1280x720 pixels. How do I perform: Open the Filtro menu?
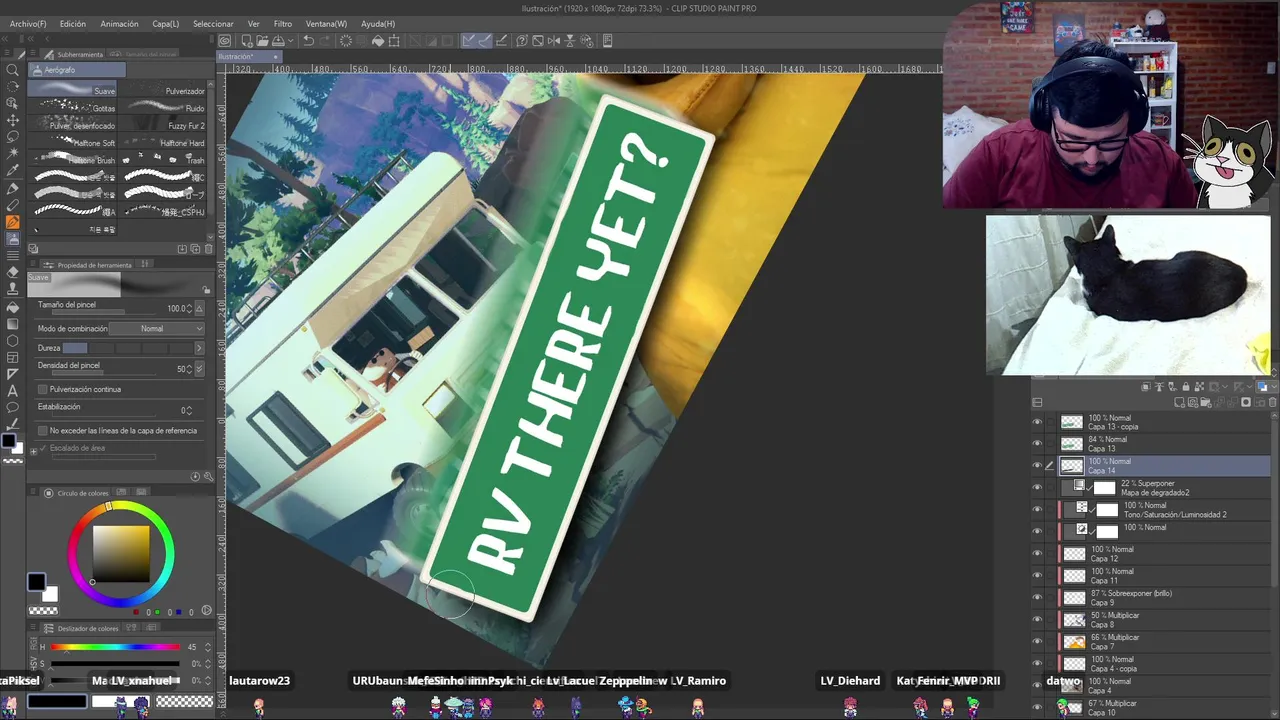[x=283, y=23]
